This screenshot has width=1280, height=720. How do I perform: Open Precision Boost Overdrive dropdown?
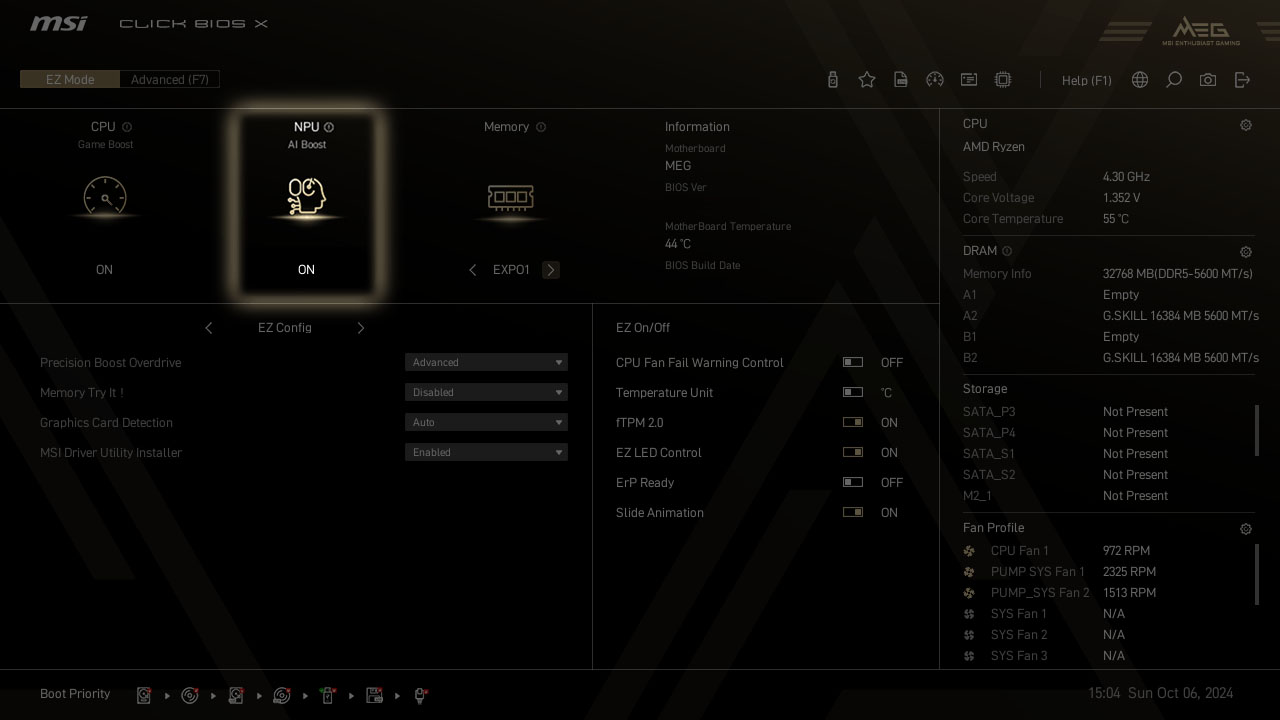tap(486, 363)
